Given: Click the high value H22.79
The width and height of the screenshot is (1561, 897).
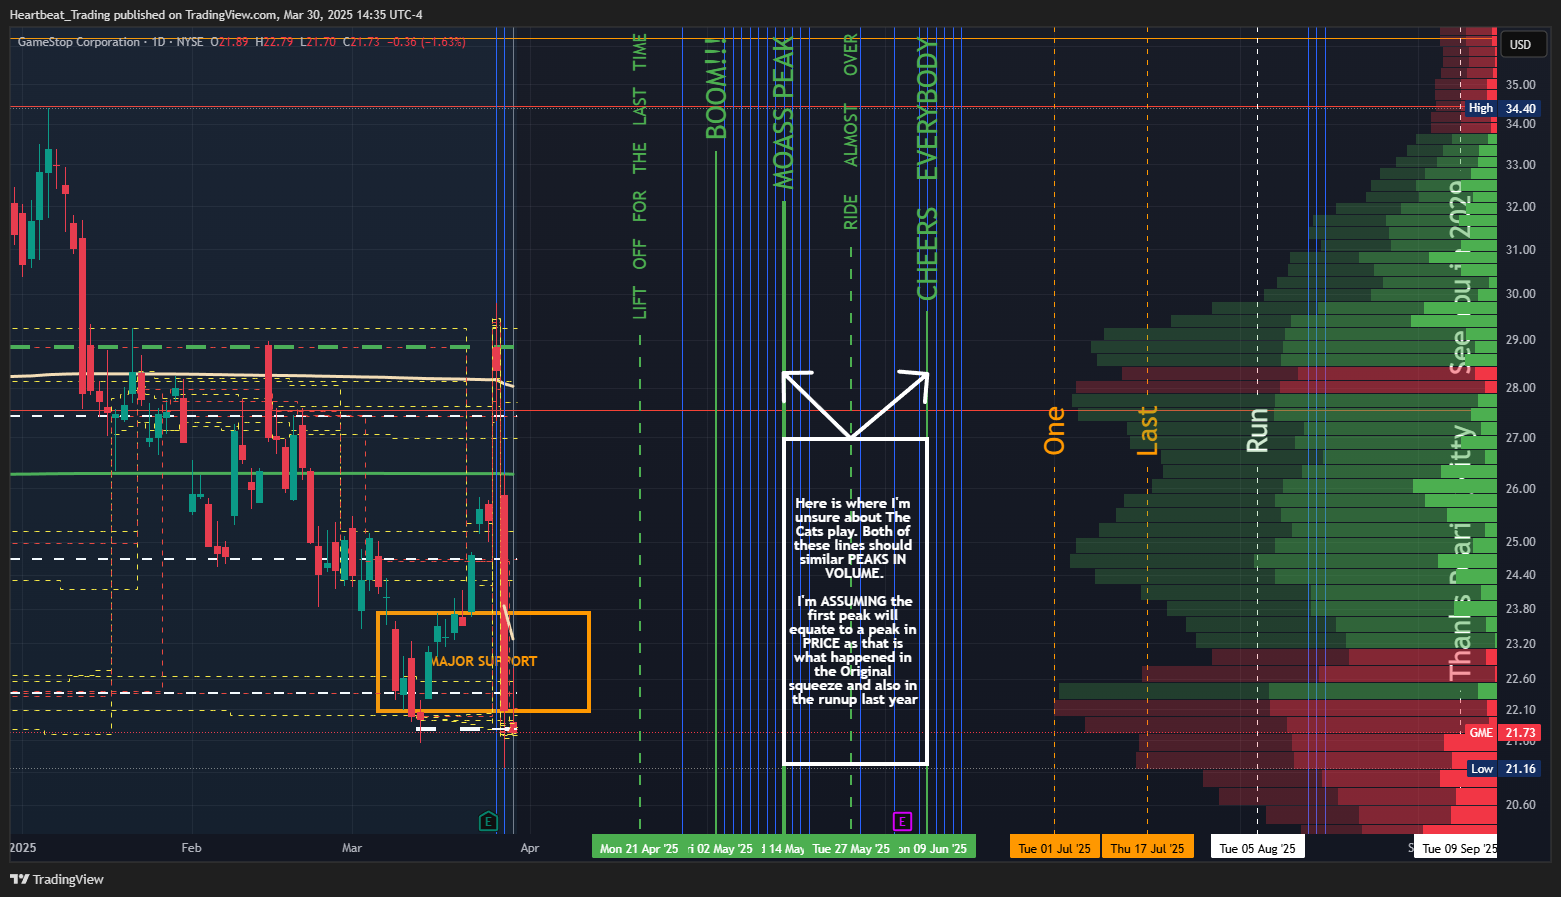Looking at the screenshot, I should tap(274, 42).
